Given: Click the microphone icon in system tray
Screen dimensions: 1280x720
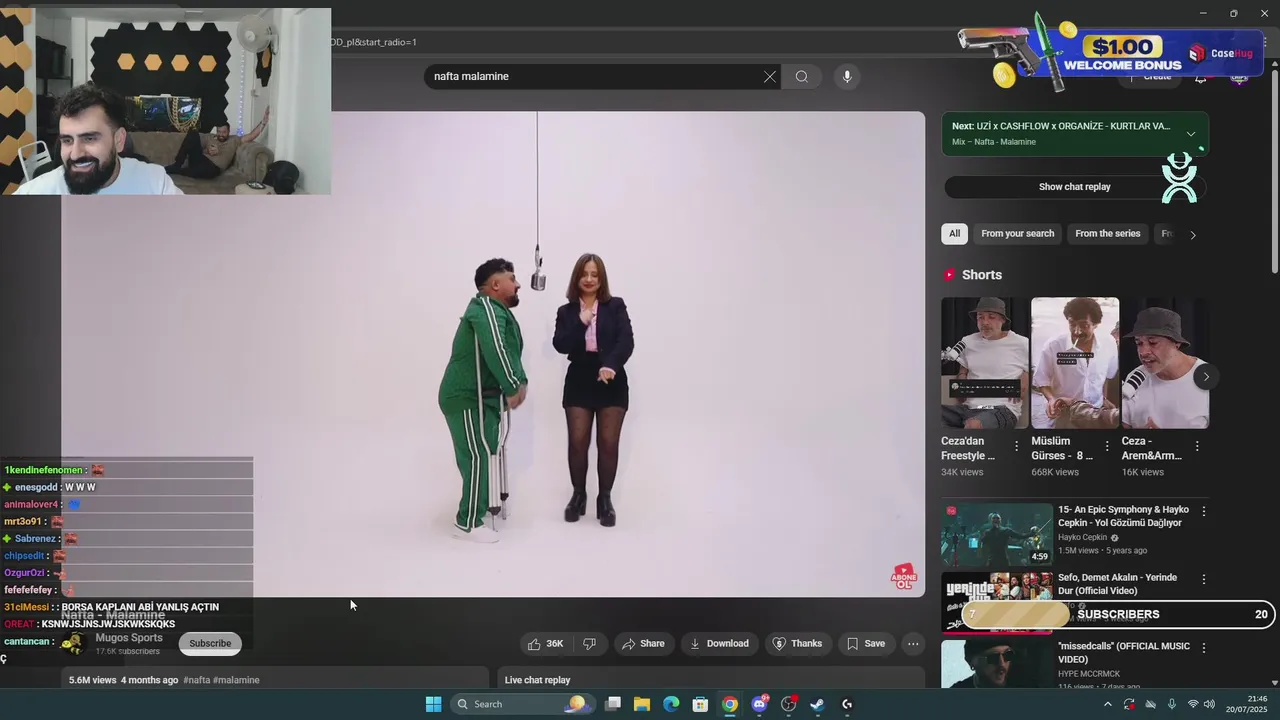Looking at the screenshot, I should pos(1171,704).
